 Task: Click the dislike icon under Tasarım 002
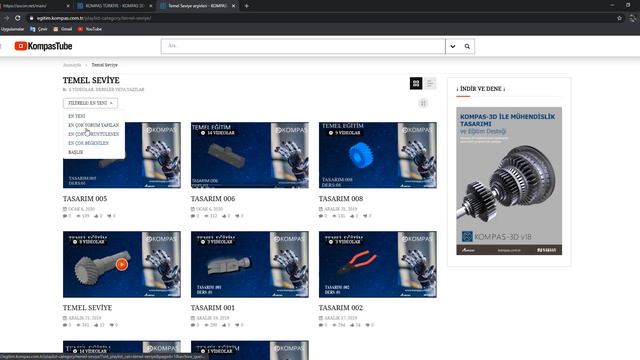tap(367, 325)
